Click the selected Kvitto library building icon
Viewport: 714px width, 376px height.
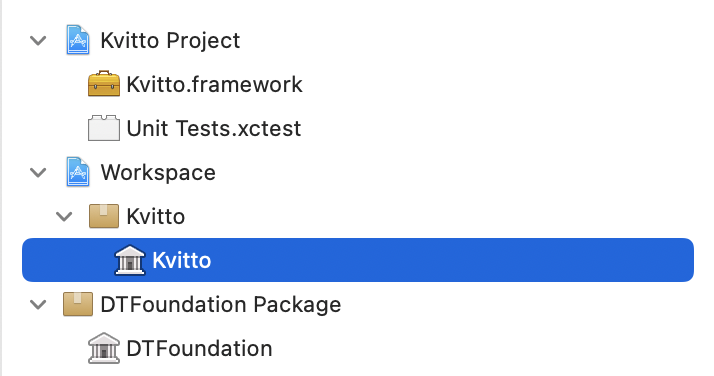(x=130, y=260)
